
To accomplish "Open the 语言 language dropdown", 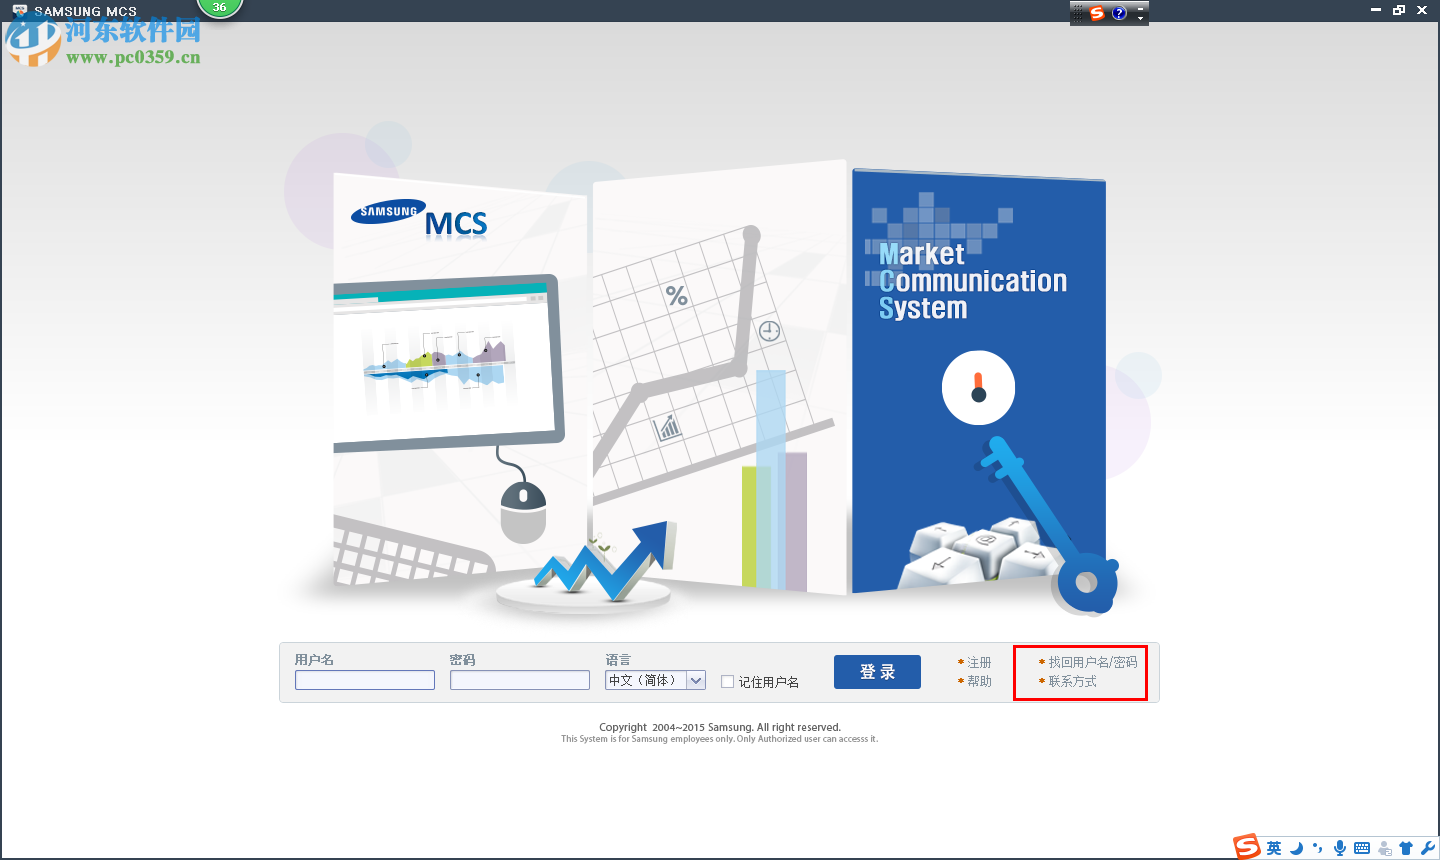I will [656, 680].
